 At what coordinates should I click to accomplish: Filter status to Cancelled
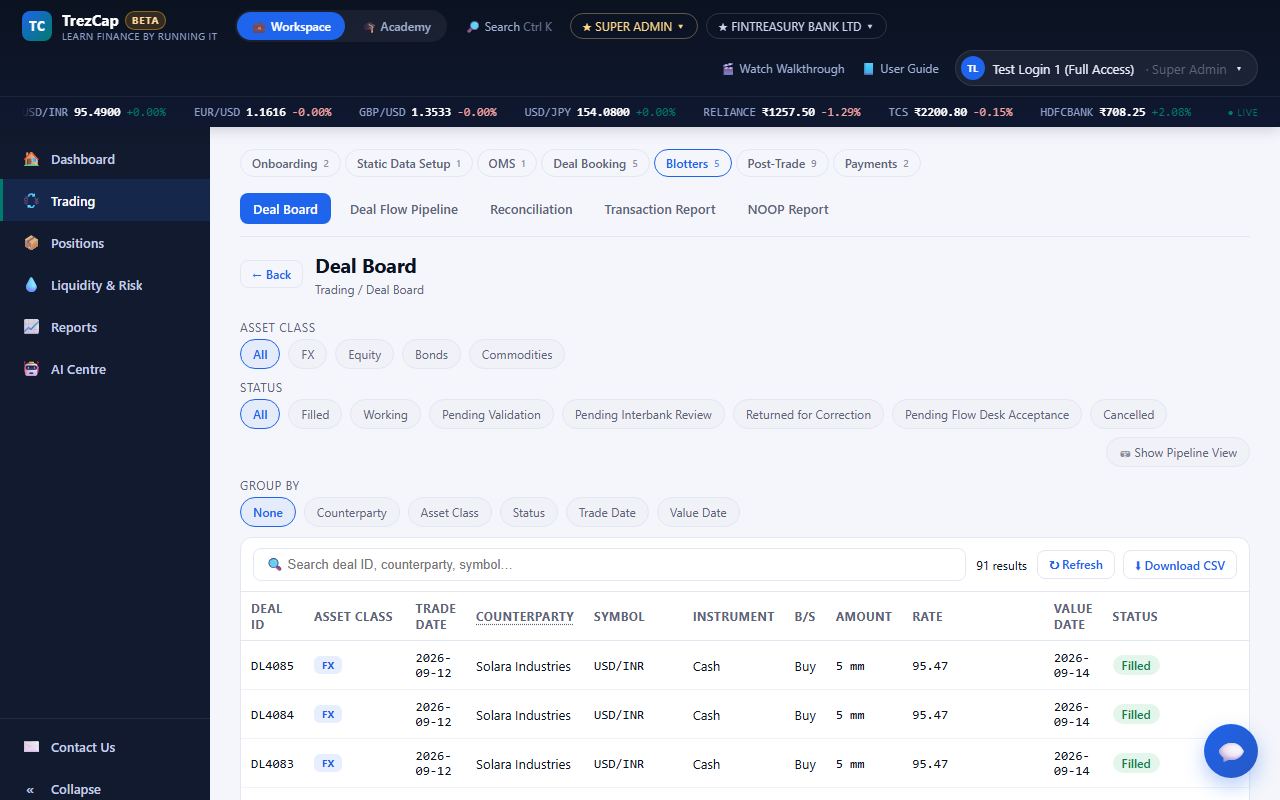pos(1128,415)
